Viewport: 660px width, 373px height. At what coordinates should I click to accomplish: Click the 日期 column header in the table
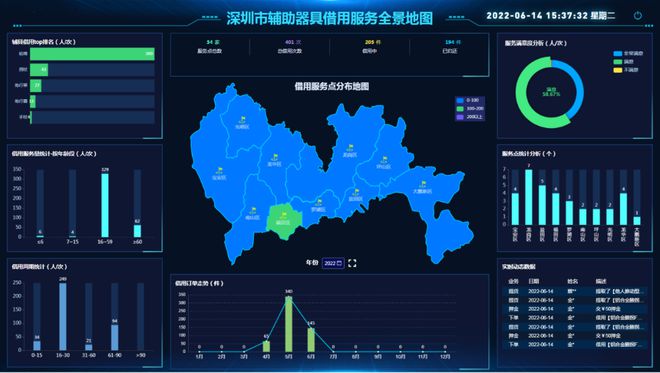534,281
